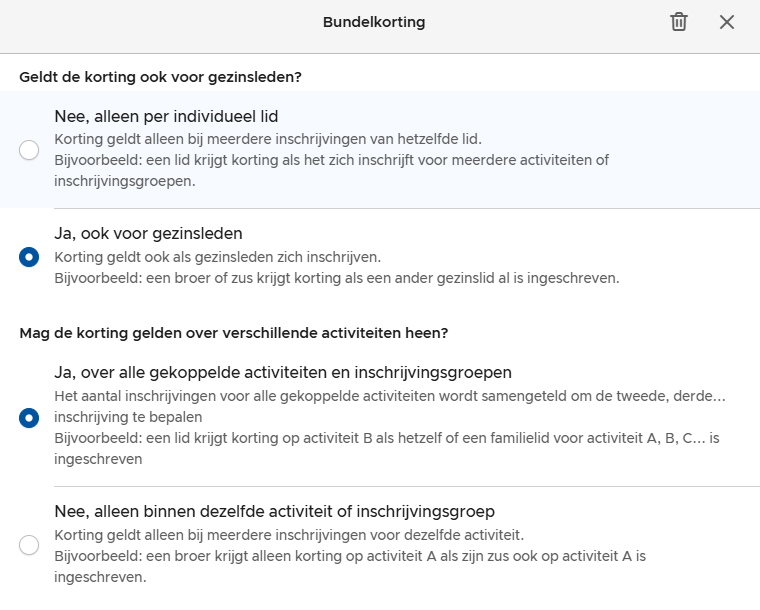Click the 'Mag de korting gelden over verschillende activiteiten heen?' heading
This screenshot has height=610, width=760.
click(x=233, y=333)
